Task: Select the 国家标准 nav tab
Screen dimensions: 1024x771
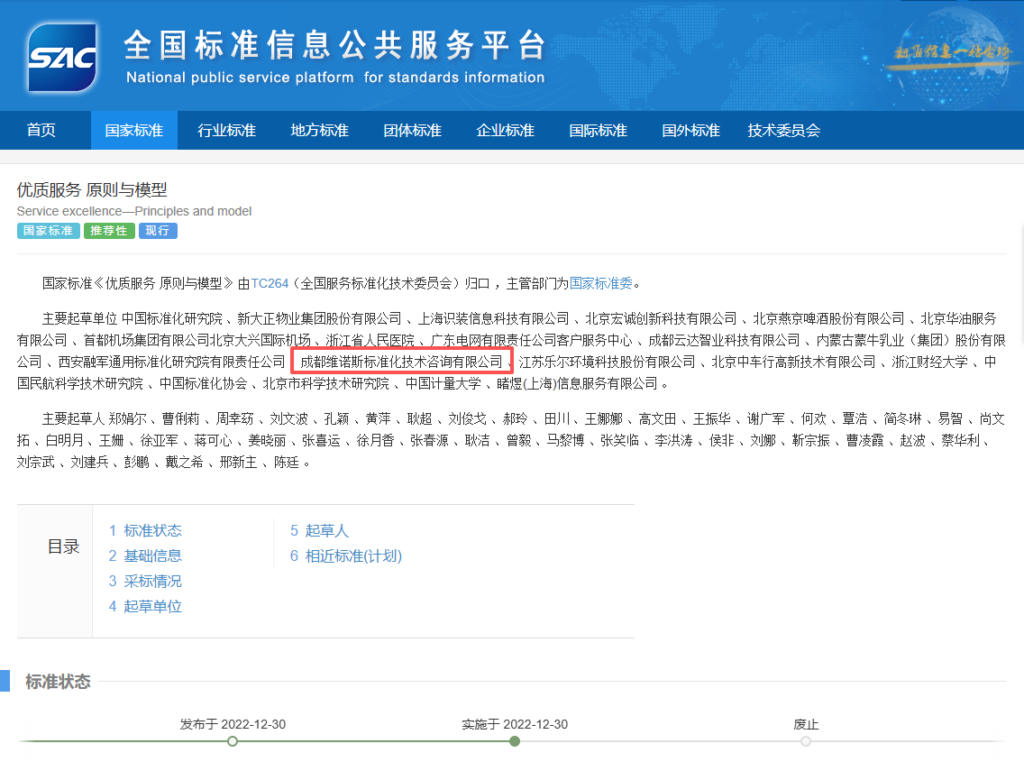Action: click(134, 131)
